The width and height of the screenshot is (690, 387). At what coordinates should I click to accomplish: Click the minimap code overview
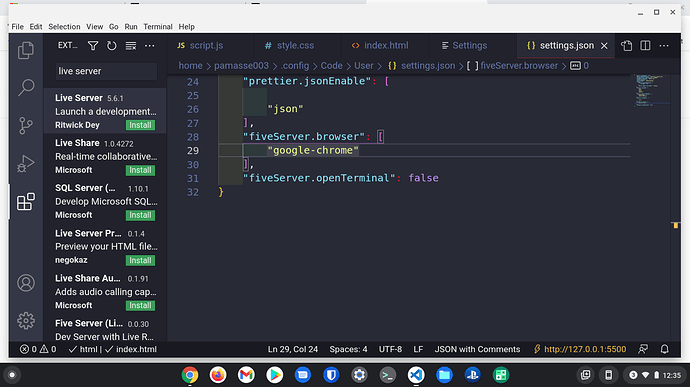[x=652, y=90]
